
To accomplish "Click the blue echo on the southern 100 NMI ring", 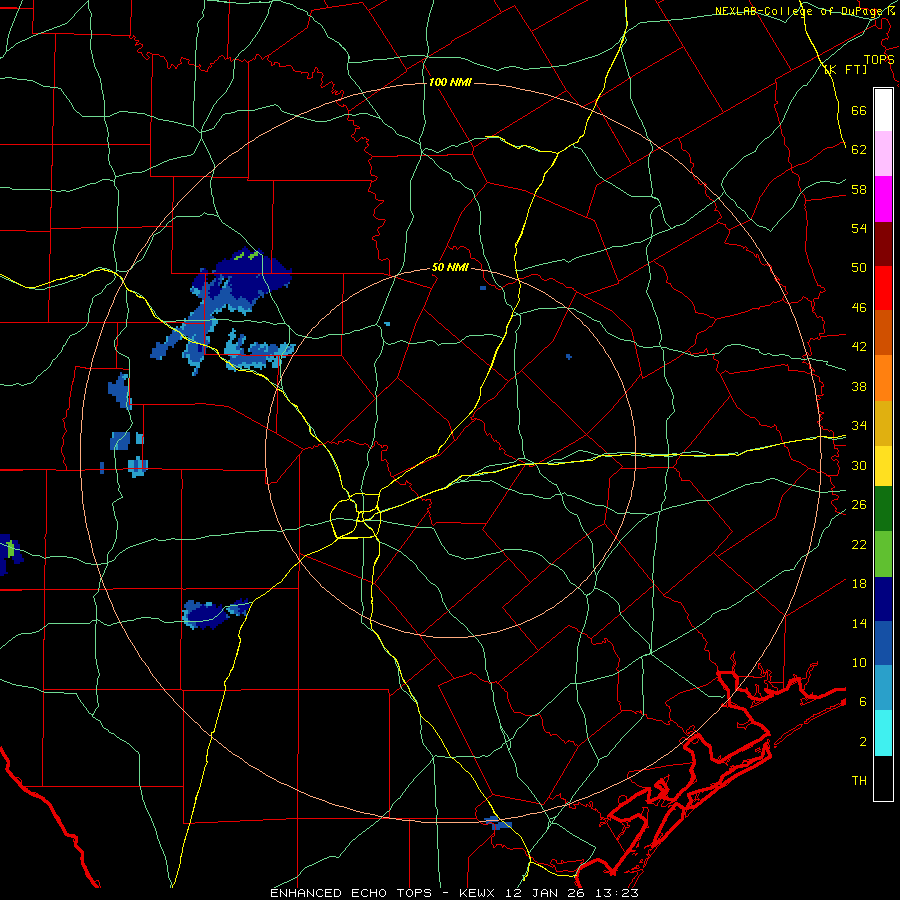I will coord(498,823).
